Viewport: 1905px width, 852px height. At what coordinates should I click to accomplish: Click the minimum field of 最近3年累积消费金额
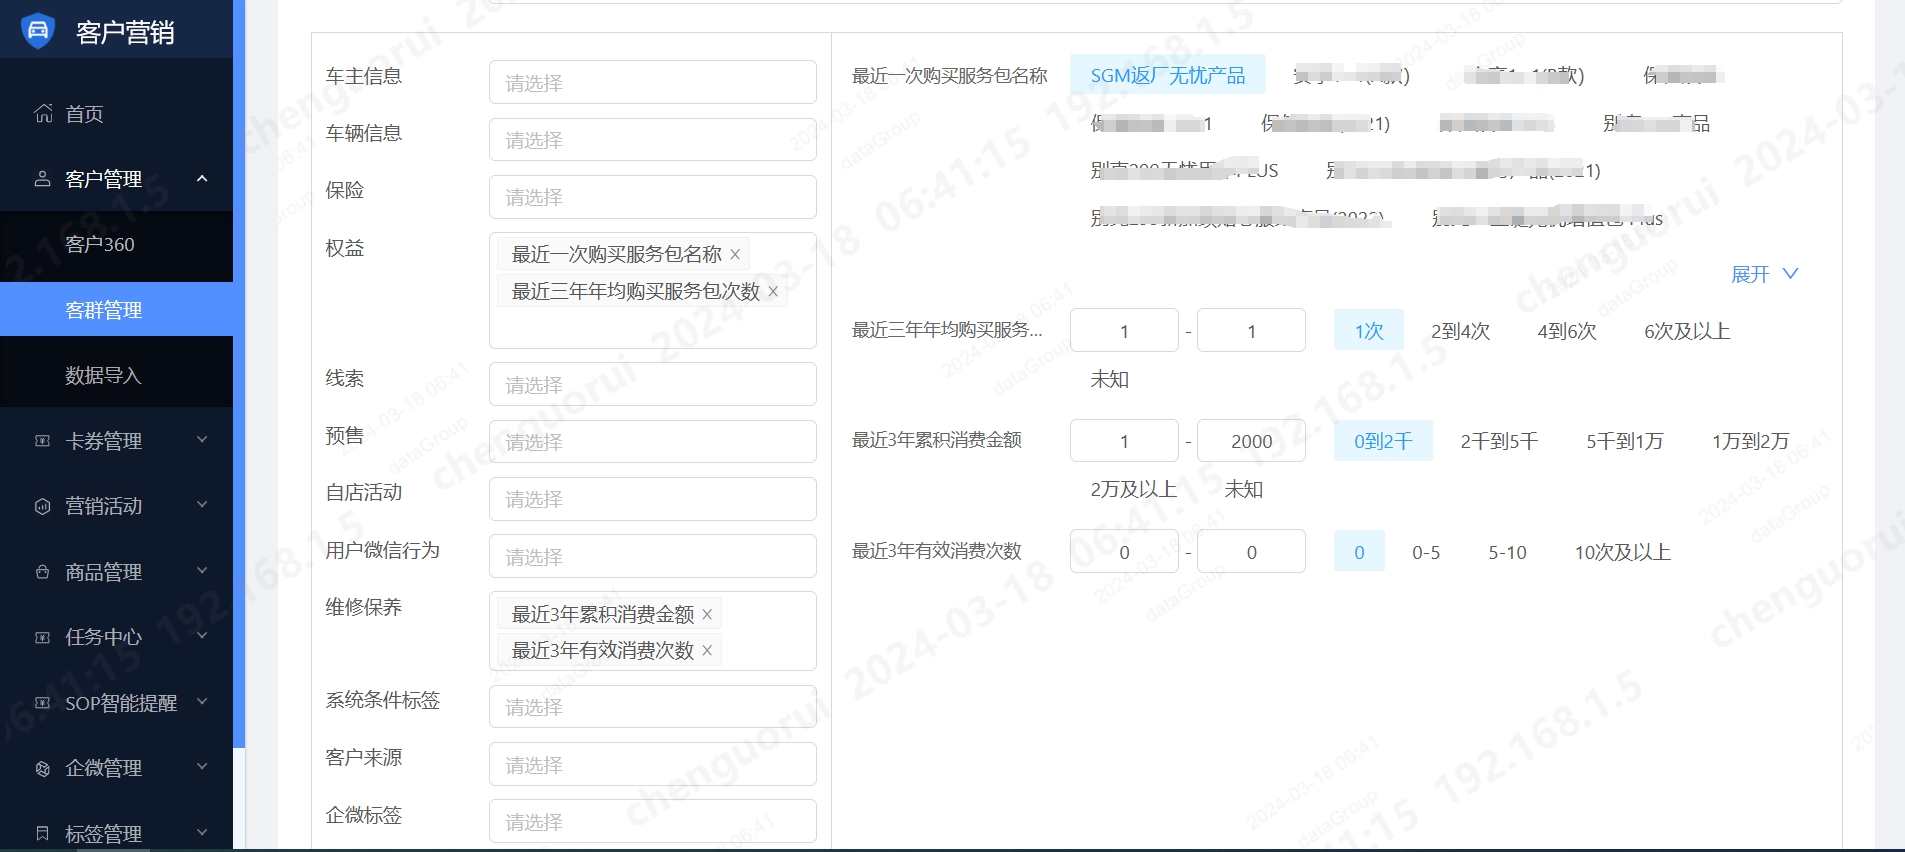click(x=1124, y=441)
